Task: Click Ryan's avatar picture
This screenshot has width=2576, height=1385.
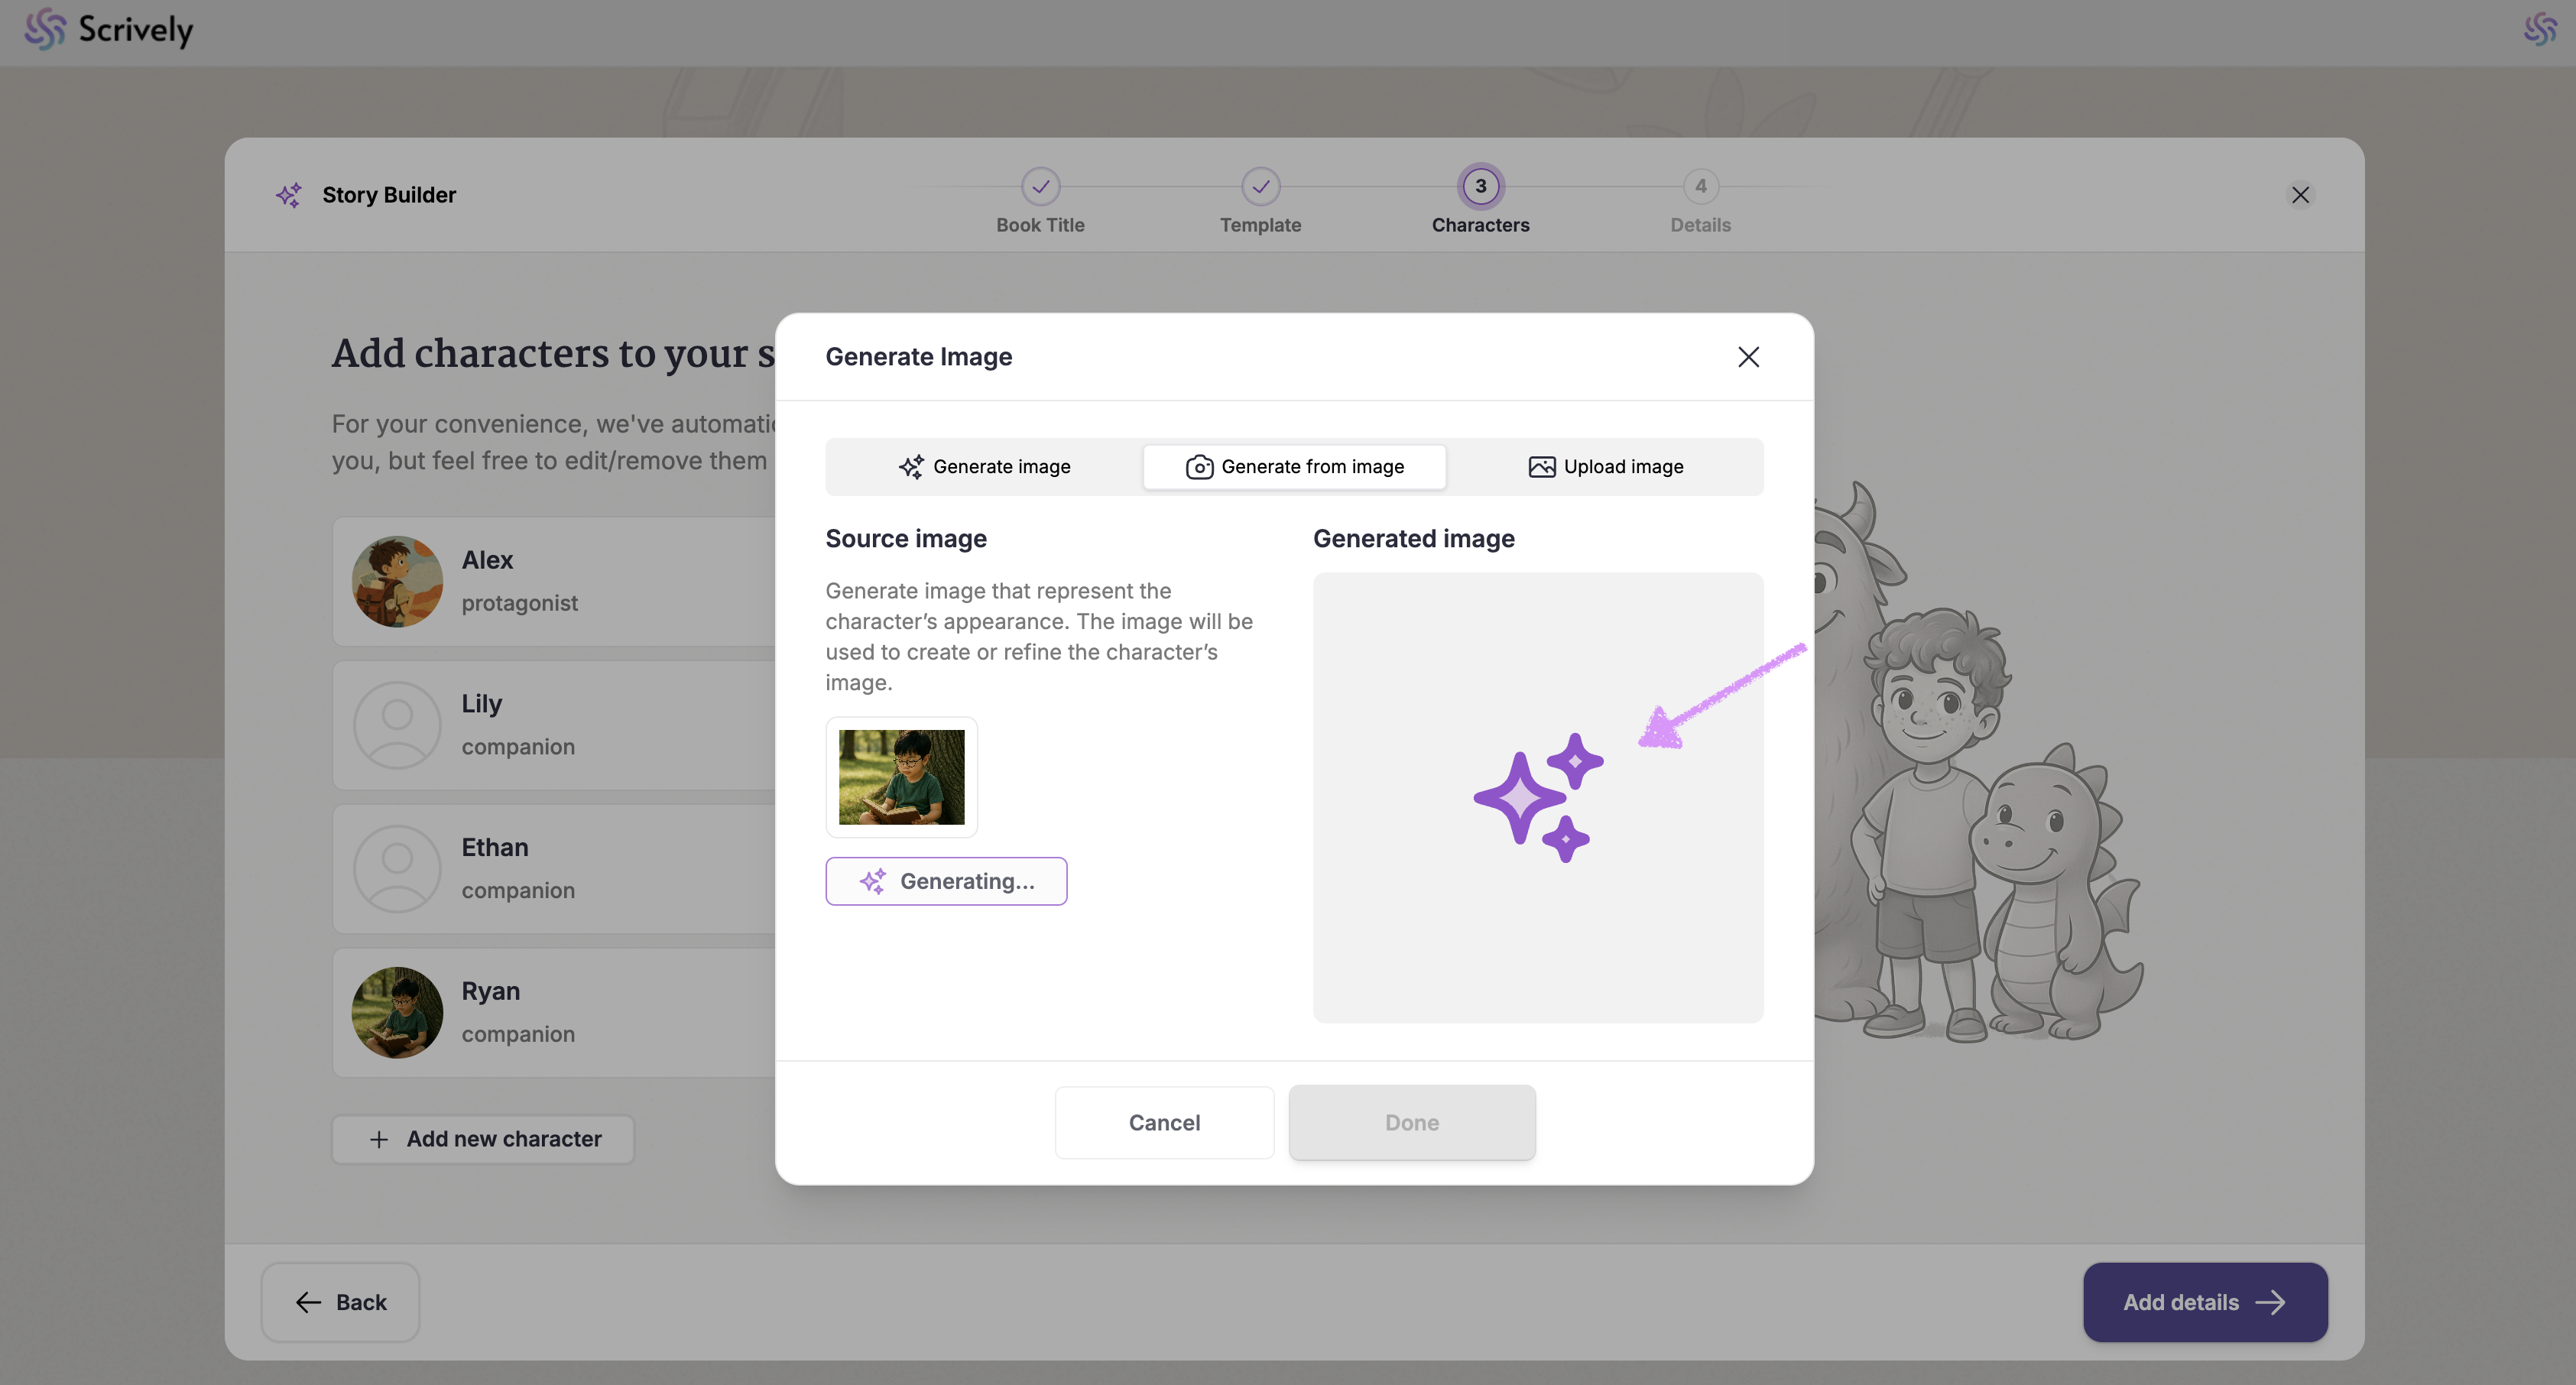Action: point(397,1012)
